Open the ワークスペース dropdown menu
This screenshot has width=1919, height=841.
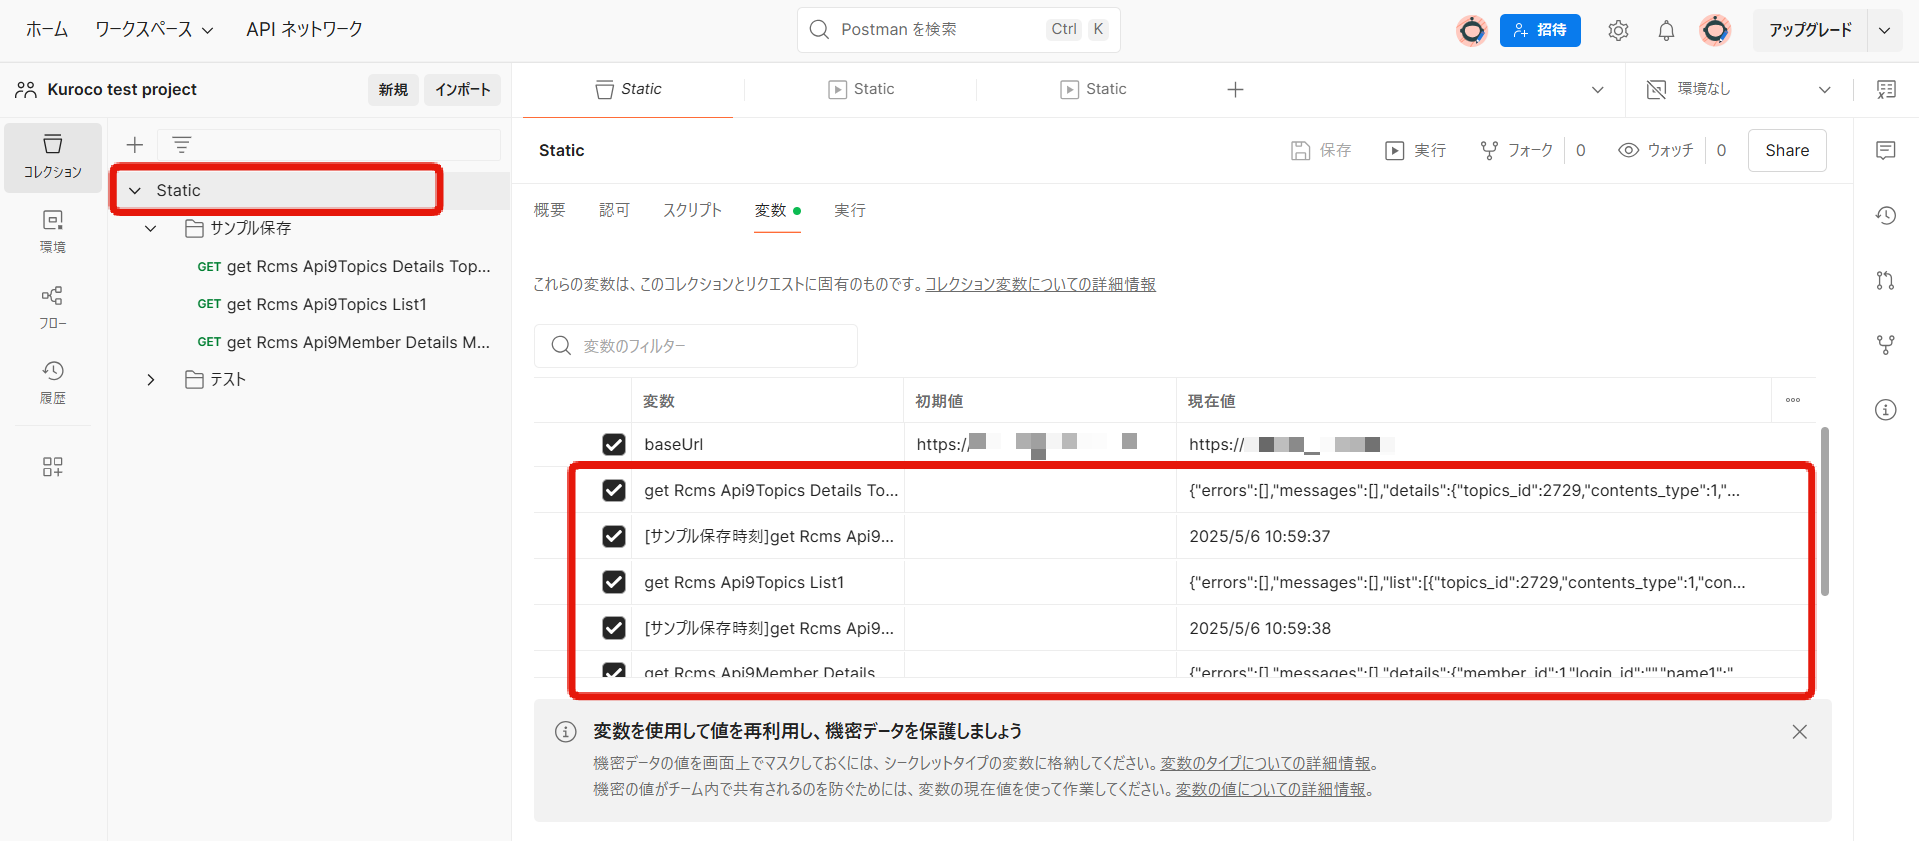point(154,30)
